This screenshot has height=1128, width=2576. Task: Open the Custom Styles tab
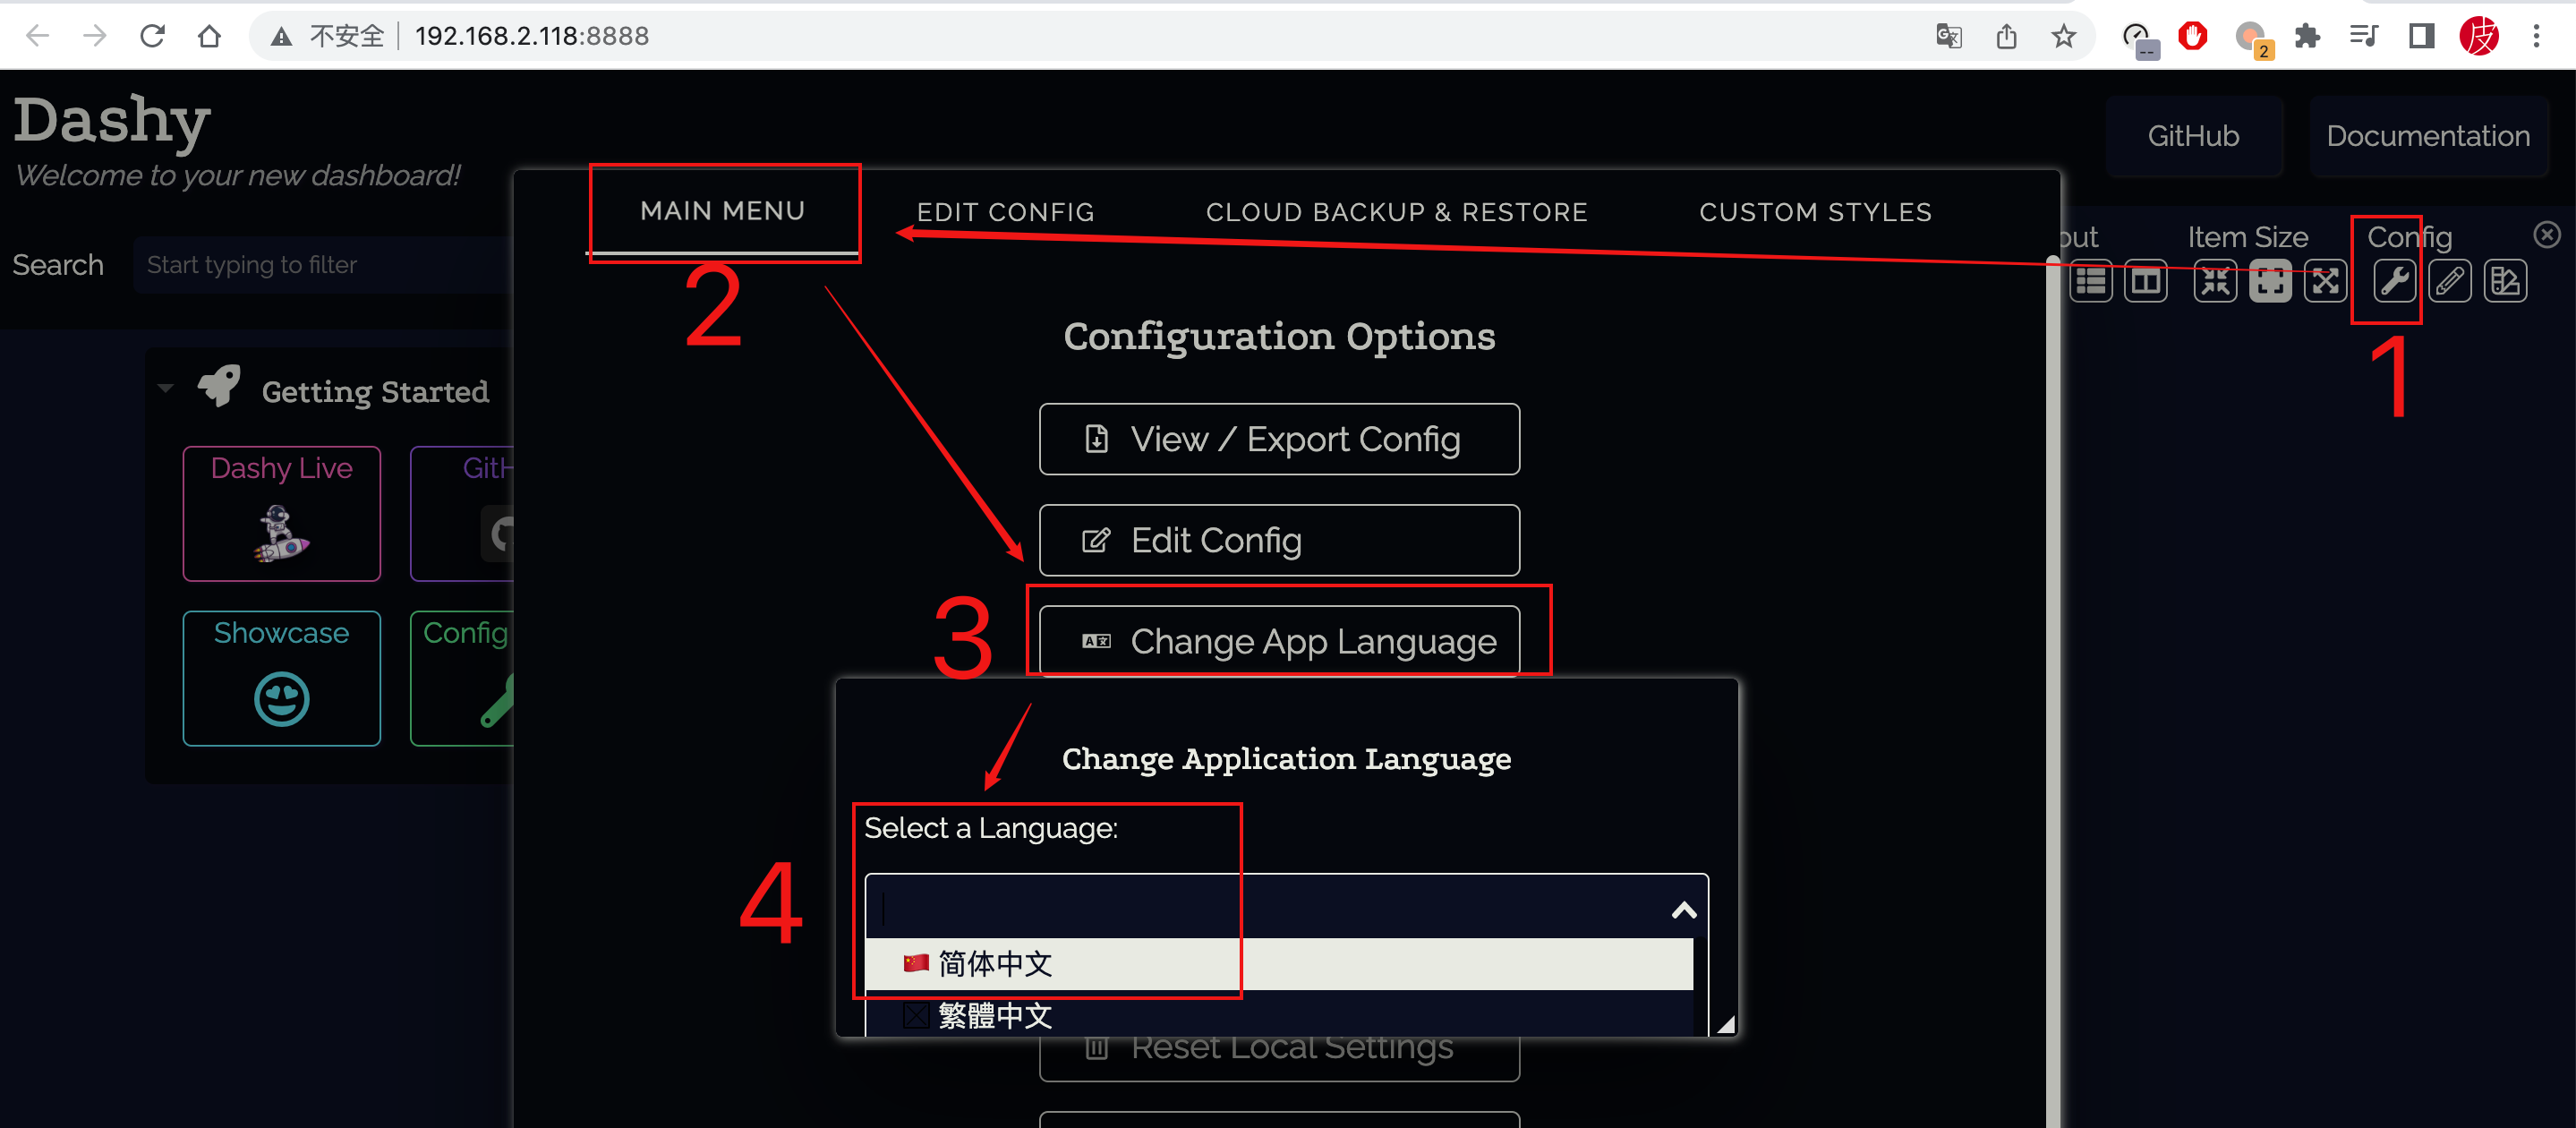1815,212
